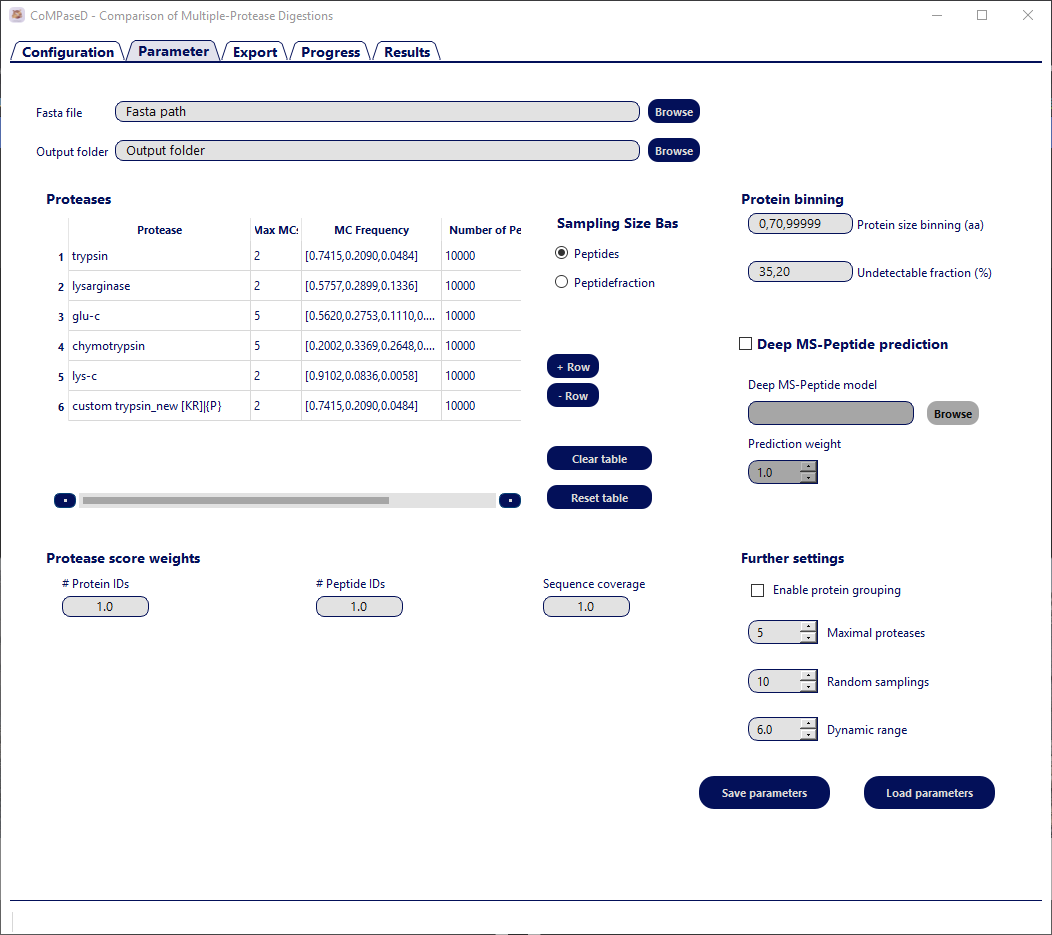This screenshot has height=935, width=1052.
Task: Click the right arrow of the protease table scrollbar
Action: pyautogui.click(x=510, y=500)
